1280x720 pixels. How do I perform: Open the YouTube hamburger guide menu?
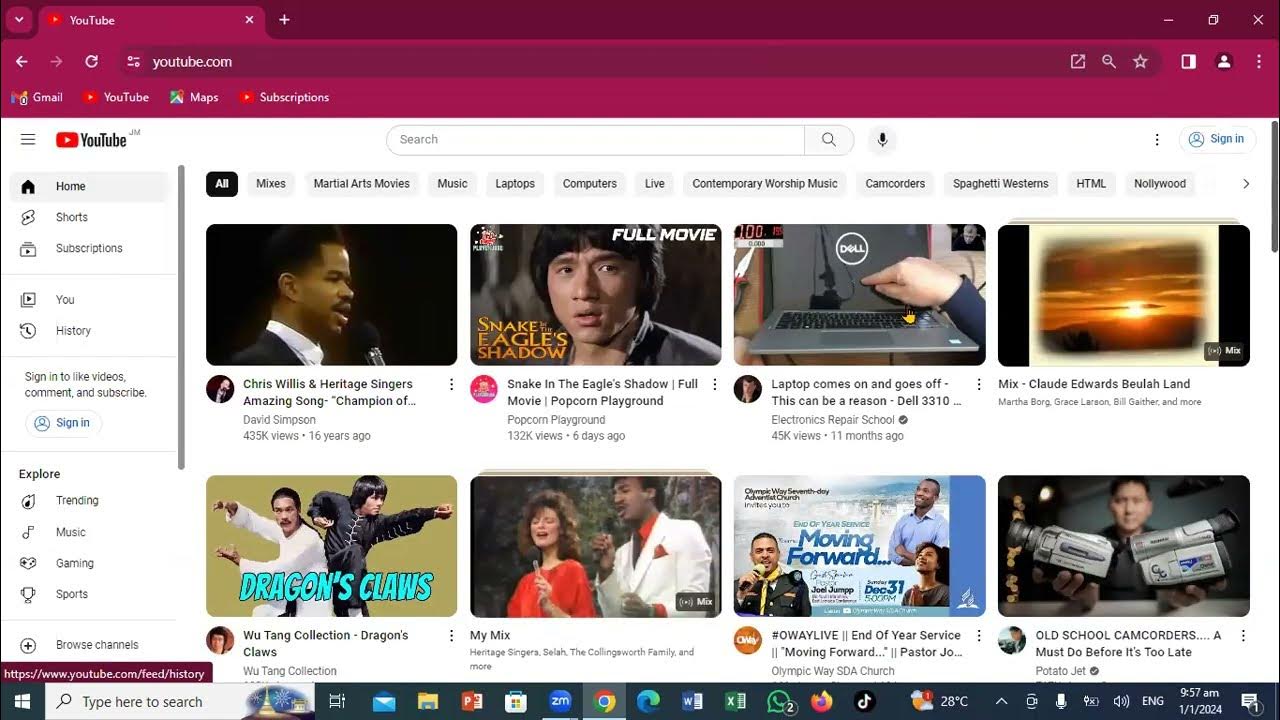coord(28,140)
